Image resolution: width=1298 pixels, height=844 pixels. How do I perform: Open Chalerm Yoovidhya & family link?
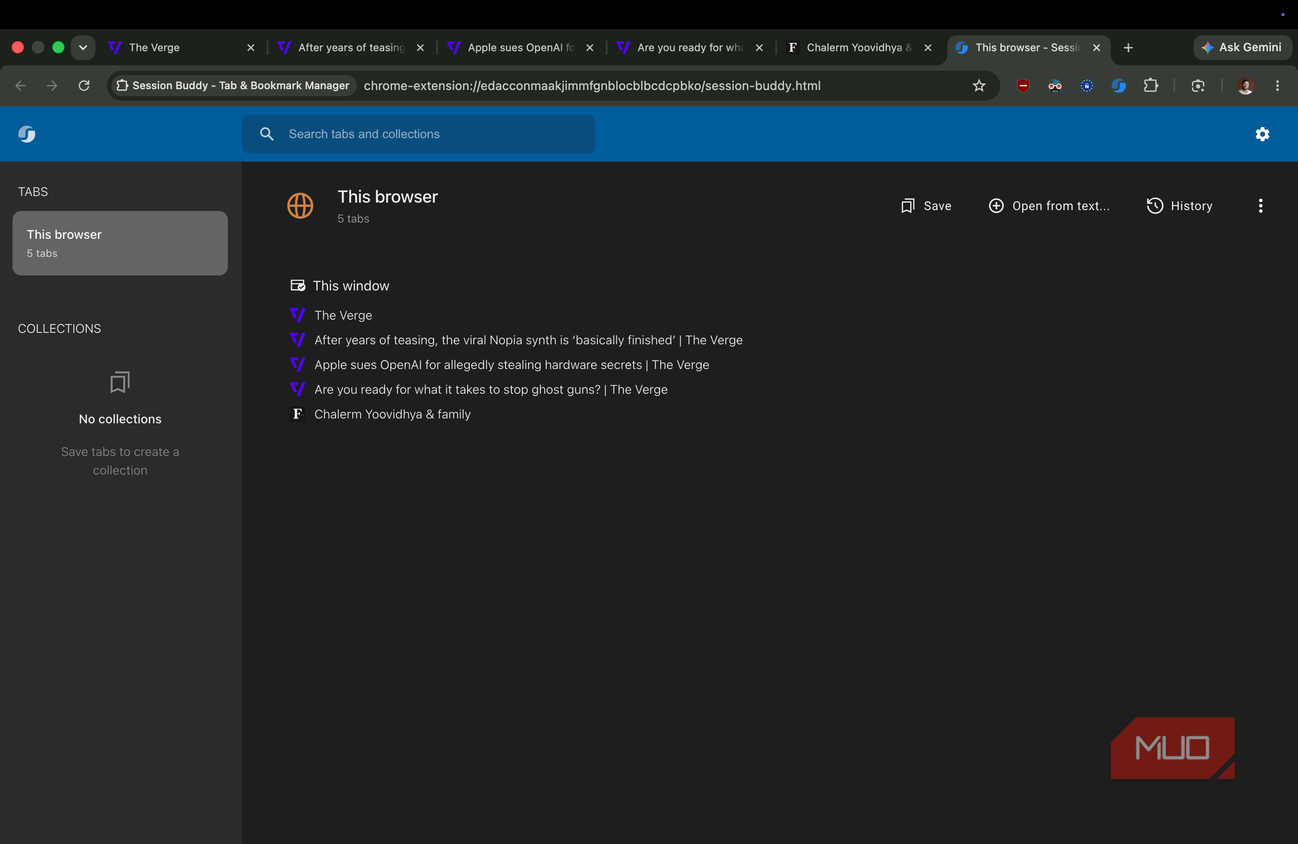(392, 414)
